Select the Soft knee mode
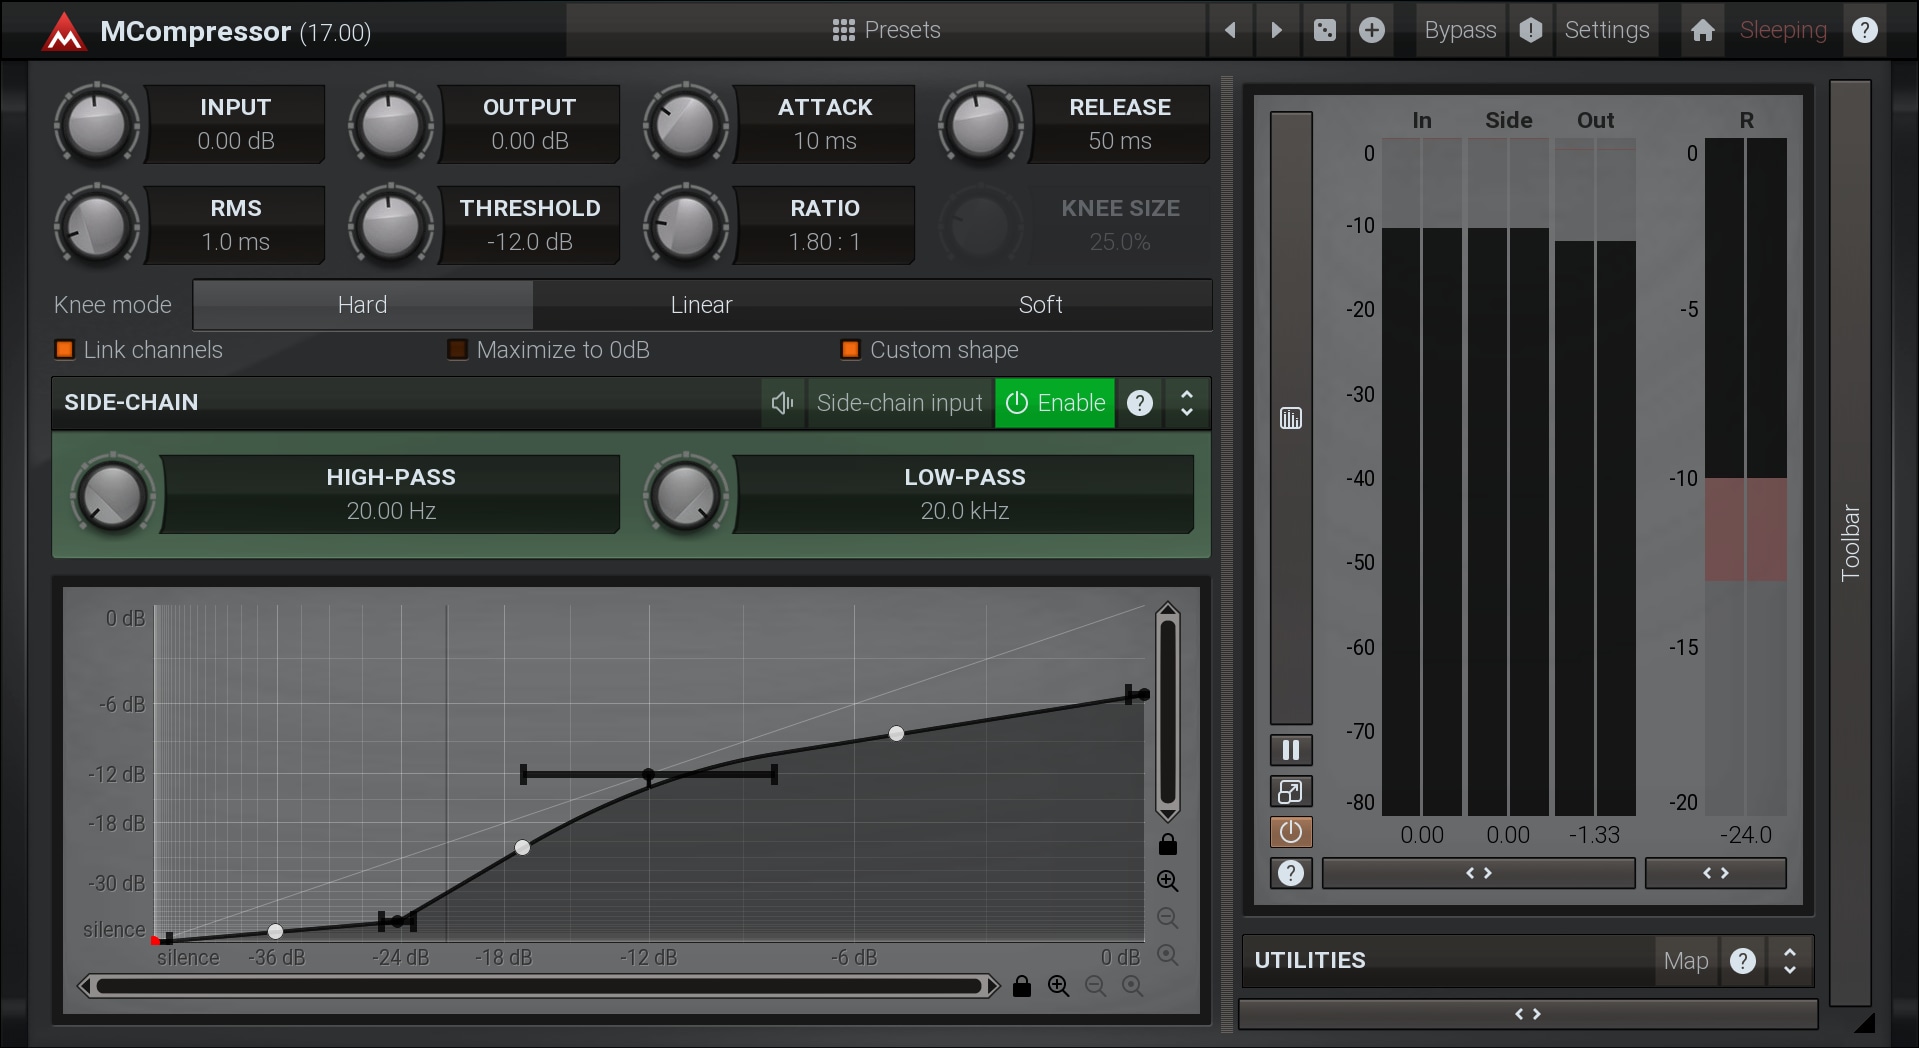This screenshot has width=1919, height=1048. point(1040,305)
